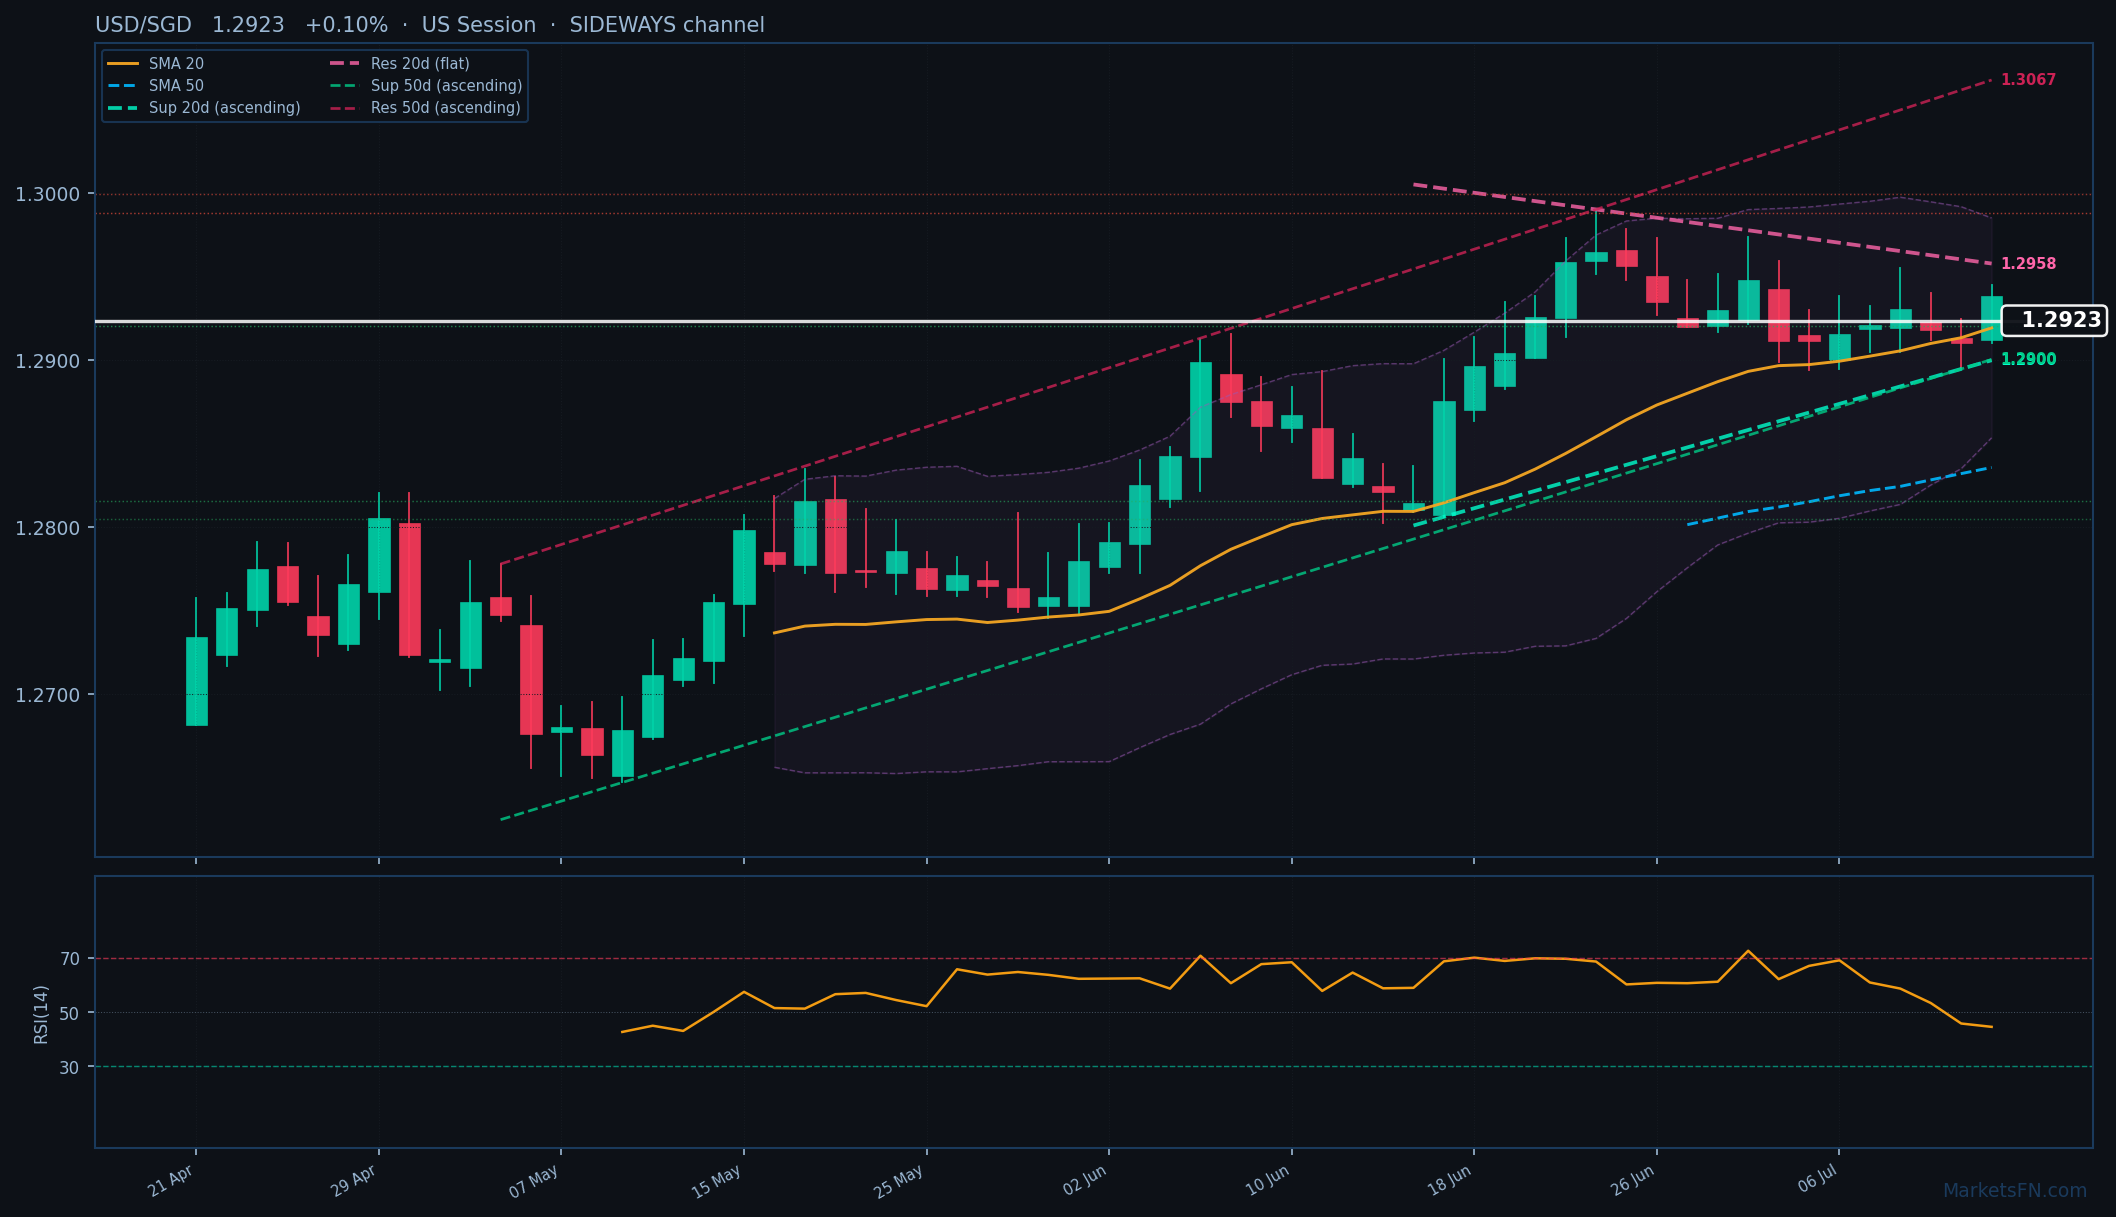The height and width of the screenshot is (1217, 2116).
Task: Click the 1.2700 y-axis tick label
Action: [x=48, y=695]
